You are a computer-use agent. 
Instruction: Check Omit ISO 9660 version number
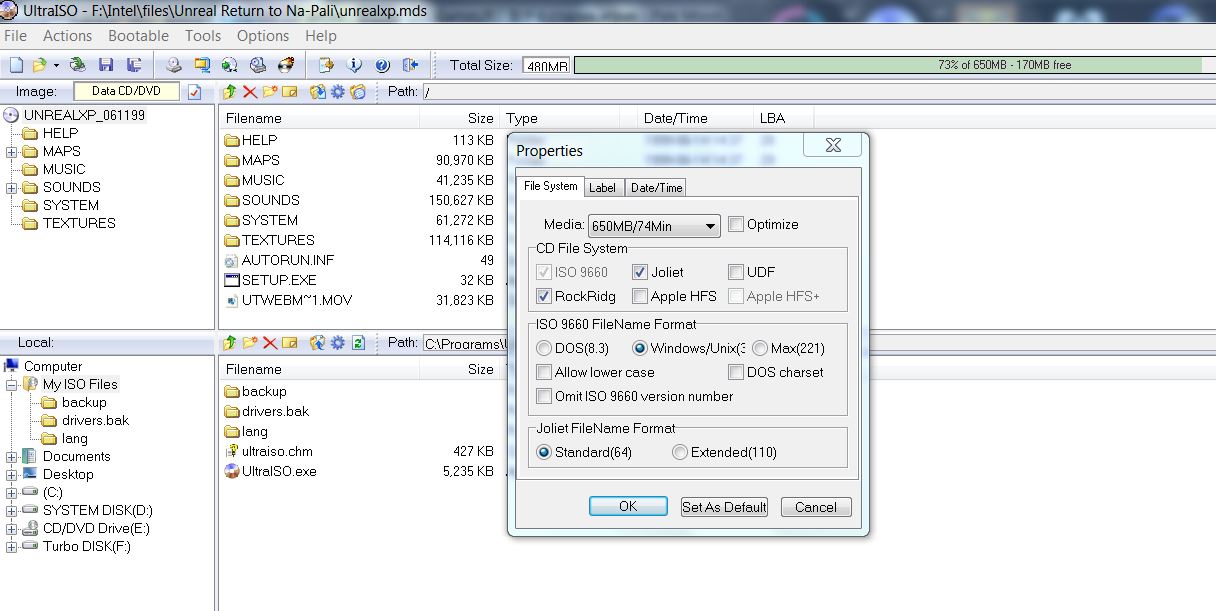(x=544, y=396)
